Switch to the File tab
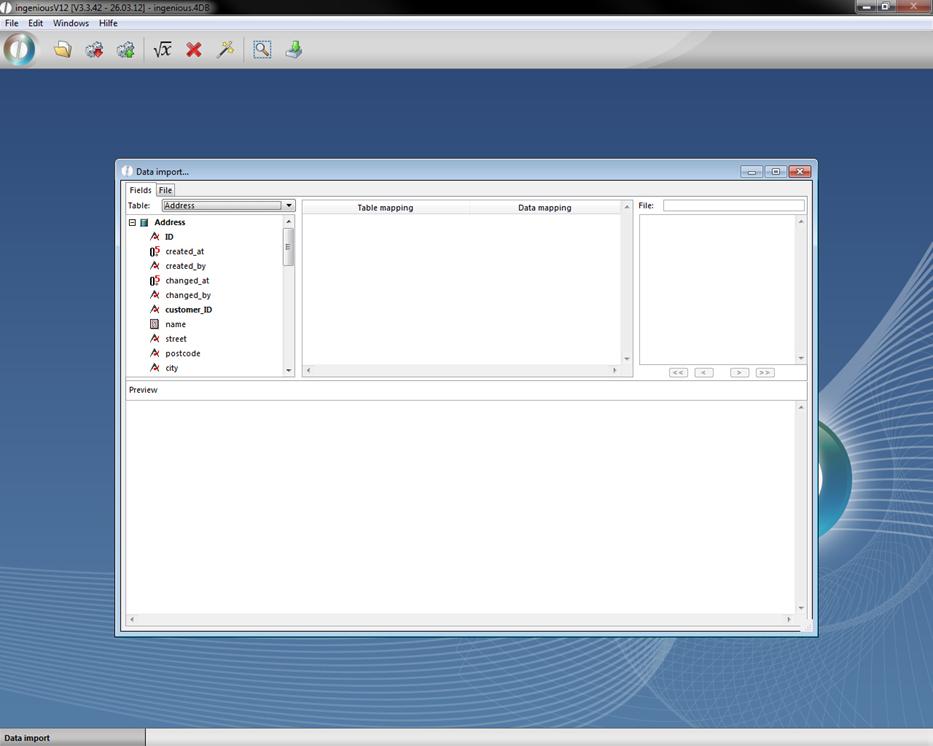This screenshot has height=746, width=933. [165, 190]
